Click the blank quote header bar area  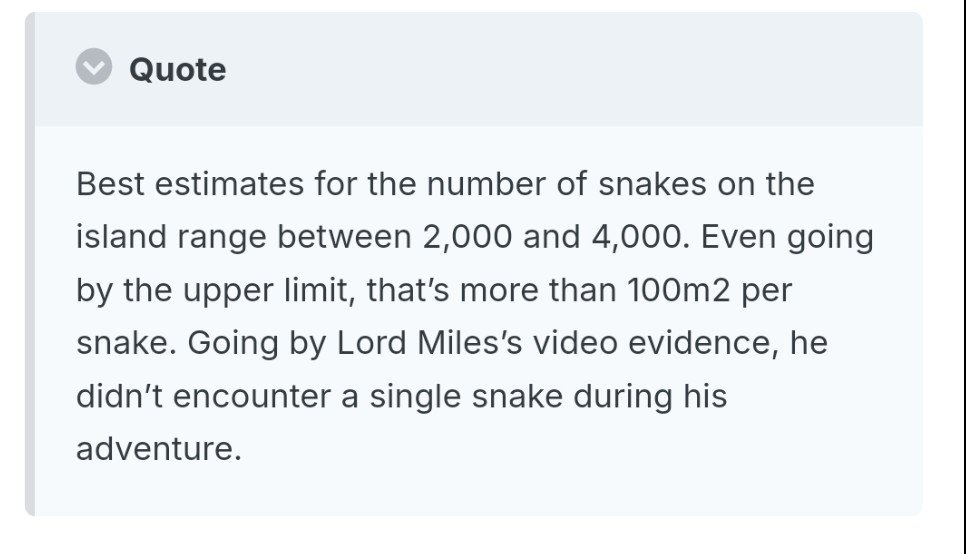coord(573,69)
